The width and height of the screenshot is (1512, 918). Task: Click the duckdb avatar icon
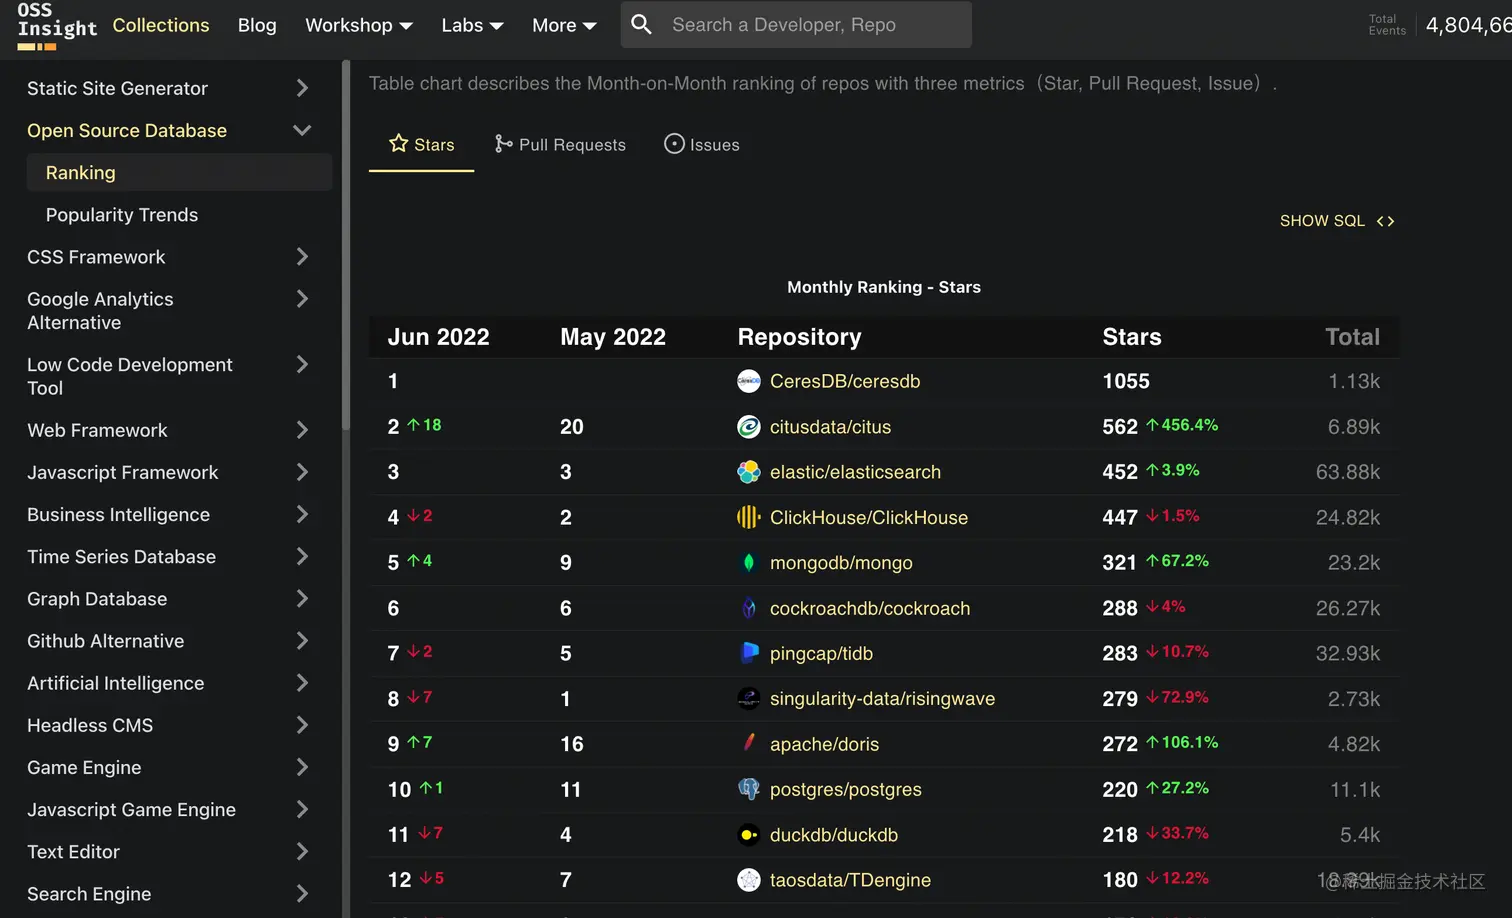pyautogui.click(x=749, y=835)
